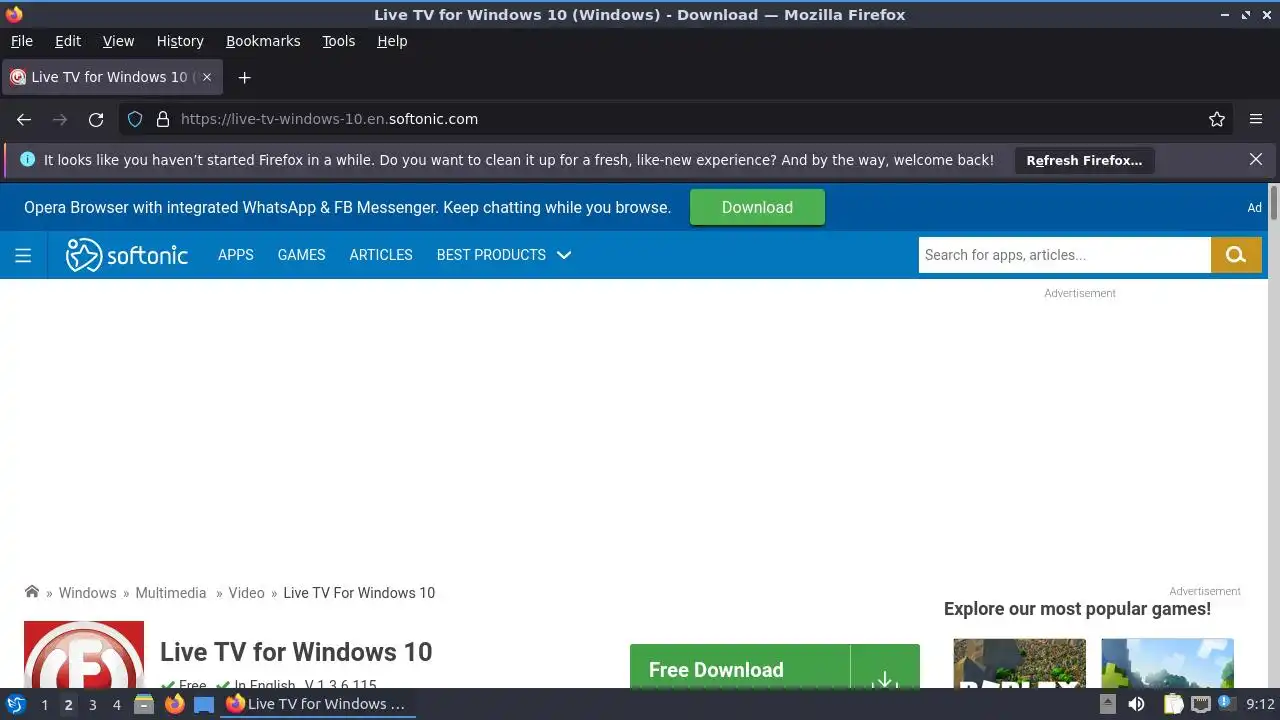
Task: Open the volume control tray icon
Action: (1136, 704)
